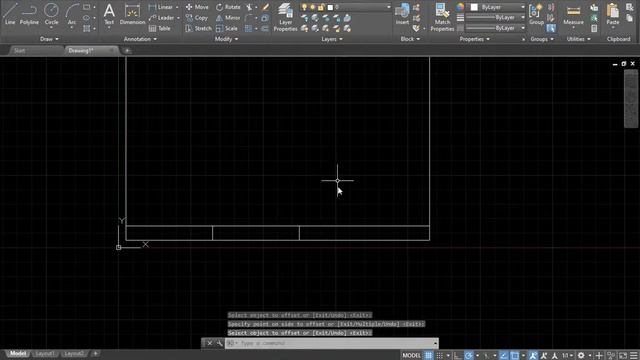Toggle object snap tracking in status bar
640x360 pixels.
click(504, 356)
